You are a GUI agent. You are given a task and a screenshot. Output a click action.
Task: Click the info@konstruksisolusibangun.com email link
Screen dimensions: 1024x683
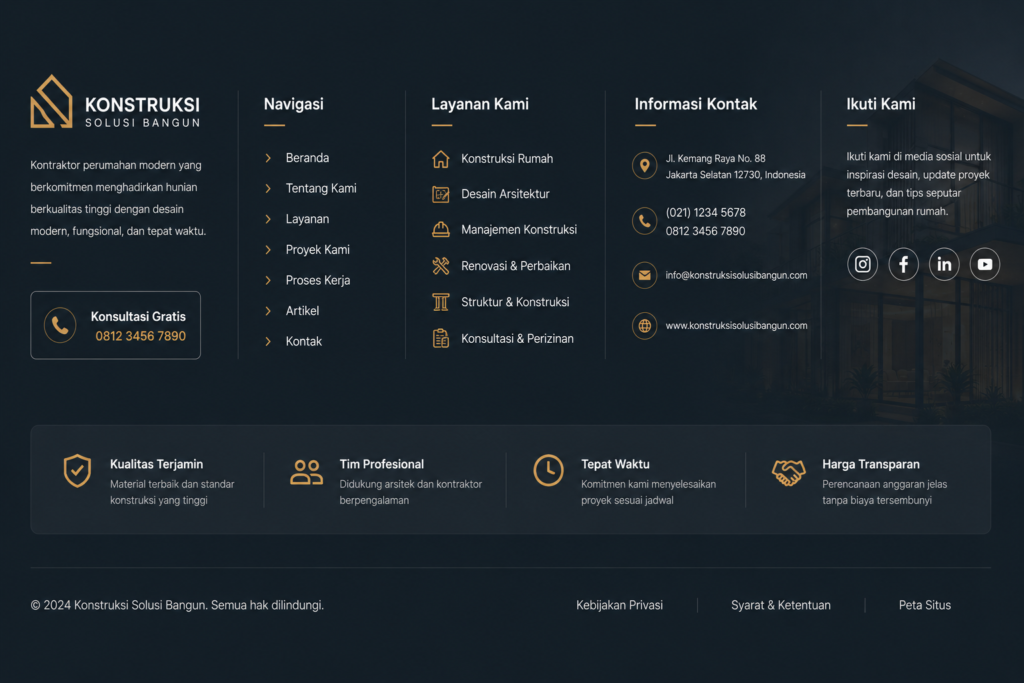(736, 275)
